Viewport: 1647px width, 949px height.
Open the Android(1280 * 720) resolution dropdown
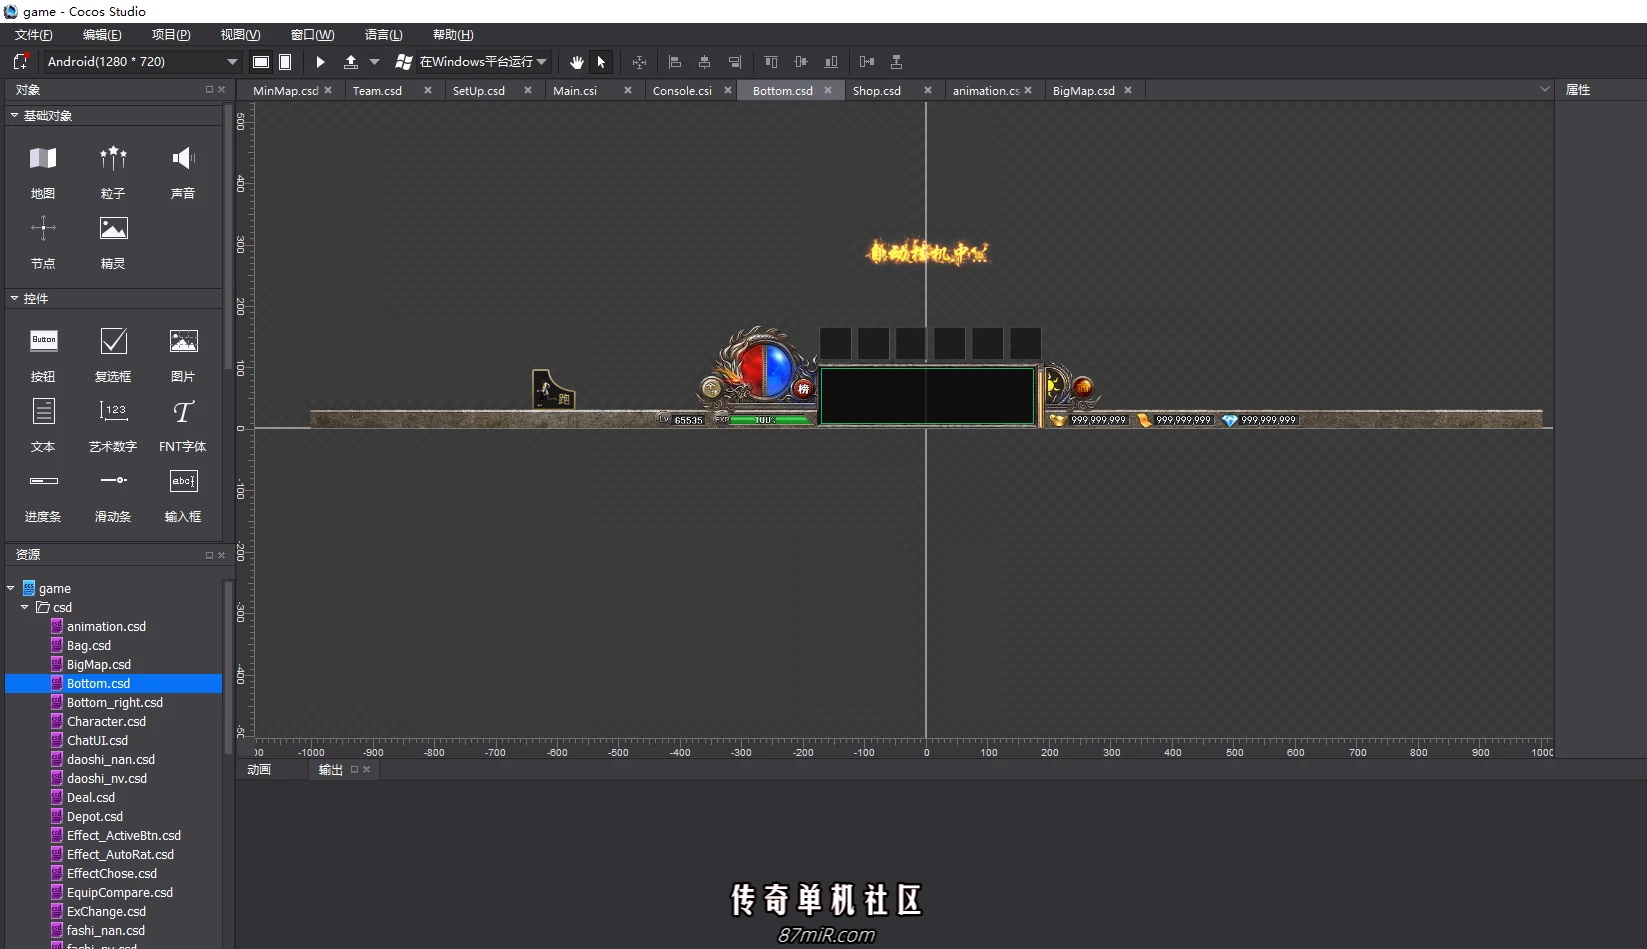(141, 62)
